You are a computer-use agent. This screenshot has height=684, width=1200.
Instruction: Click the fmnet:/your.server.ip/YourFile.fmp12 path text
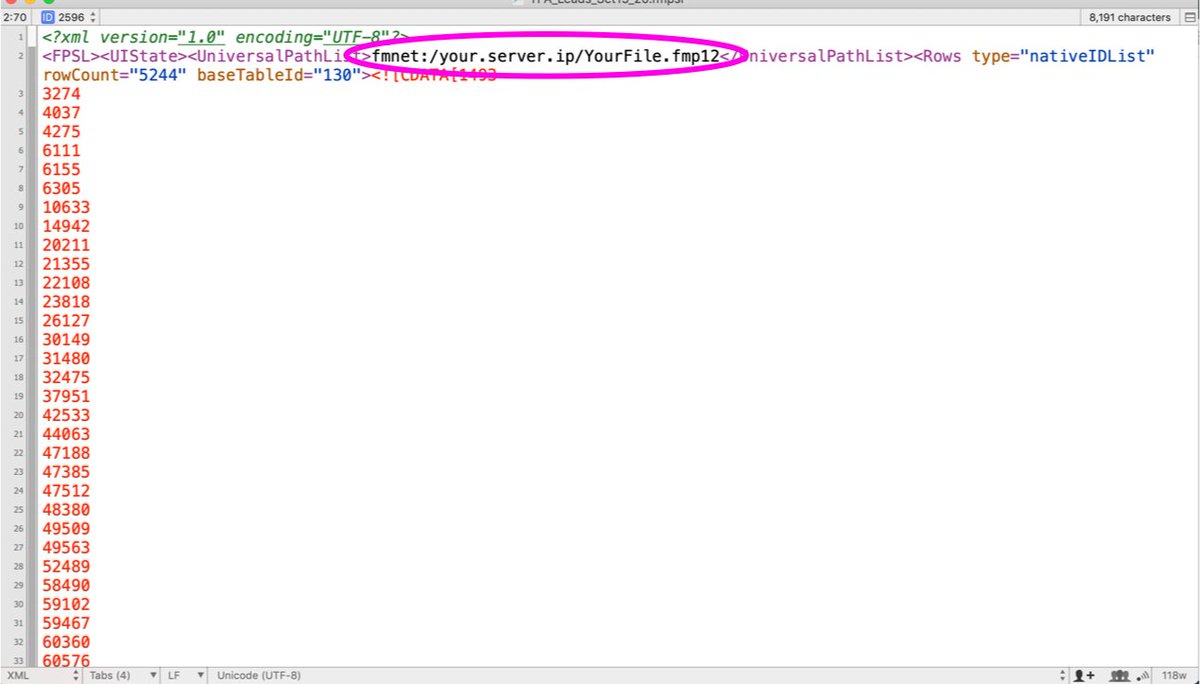(546, 56)
